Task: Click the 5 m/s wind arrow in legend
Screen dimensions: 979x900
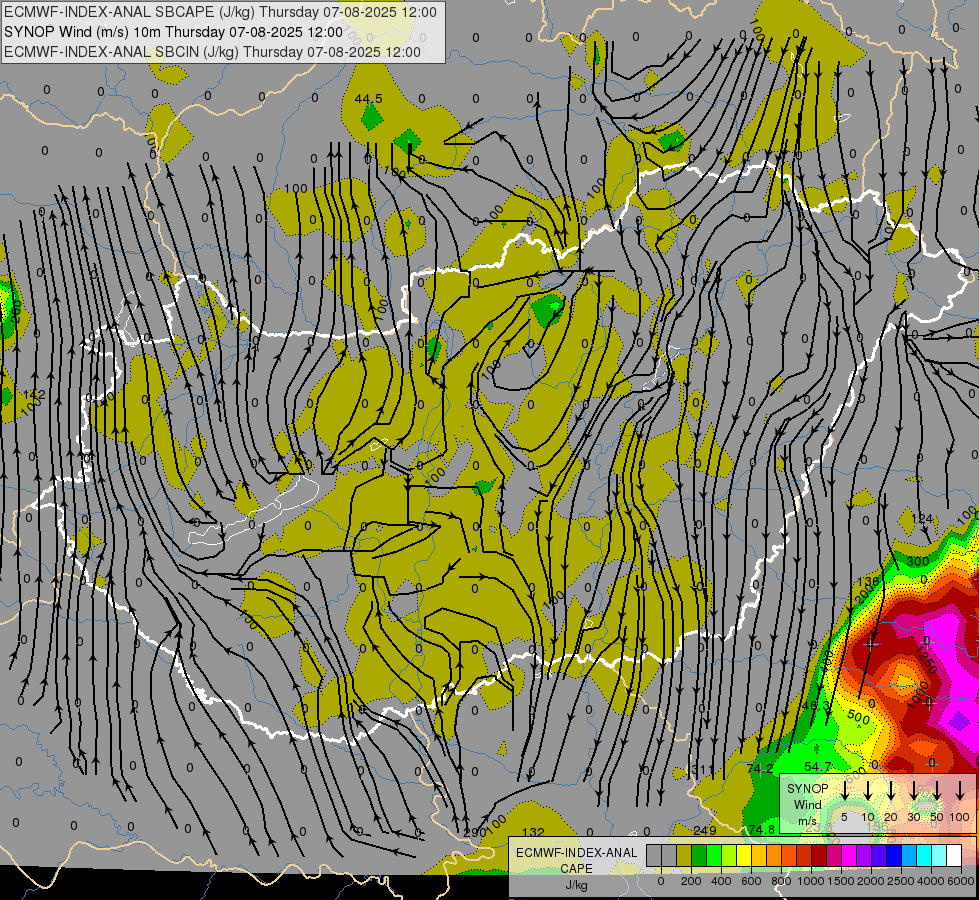Action: pos(845,791)
